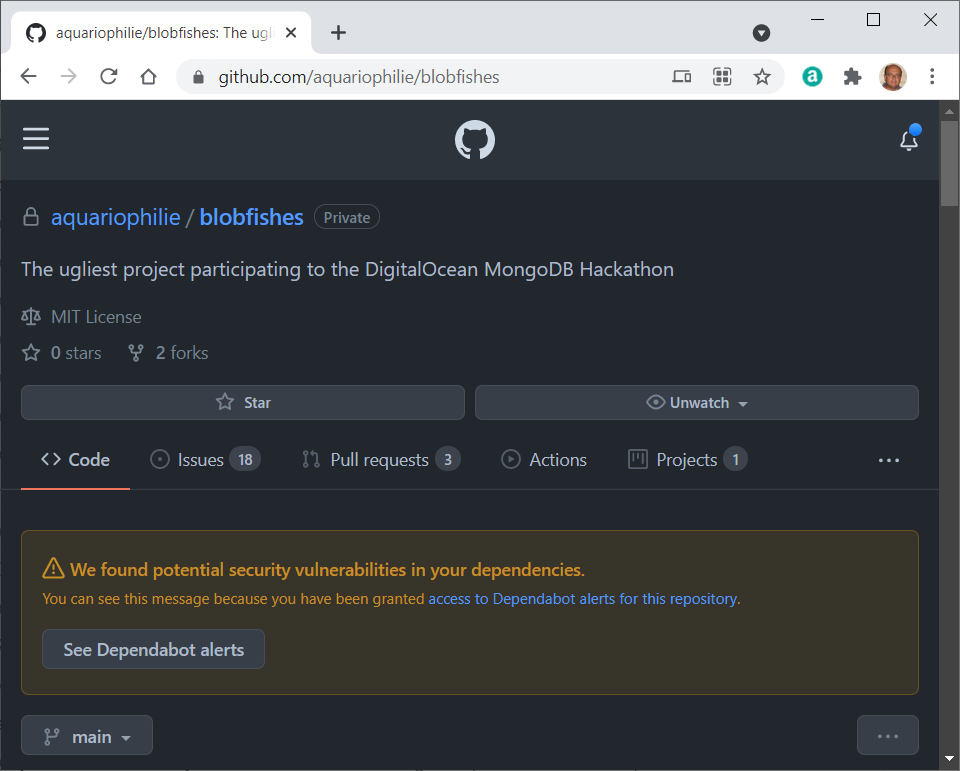
Task: Click the Actions play-circle icon
Action: coord(510,459)
